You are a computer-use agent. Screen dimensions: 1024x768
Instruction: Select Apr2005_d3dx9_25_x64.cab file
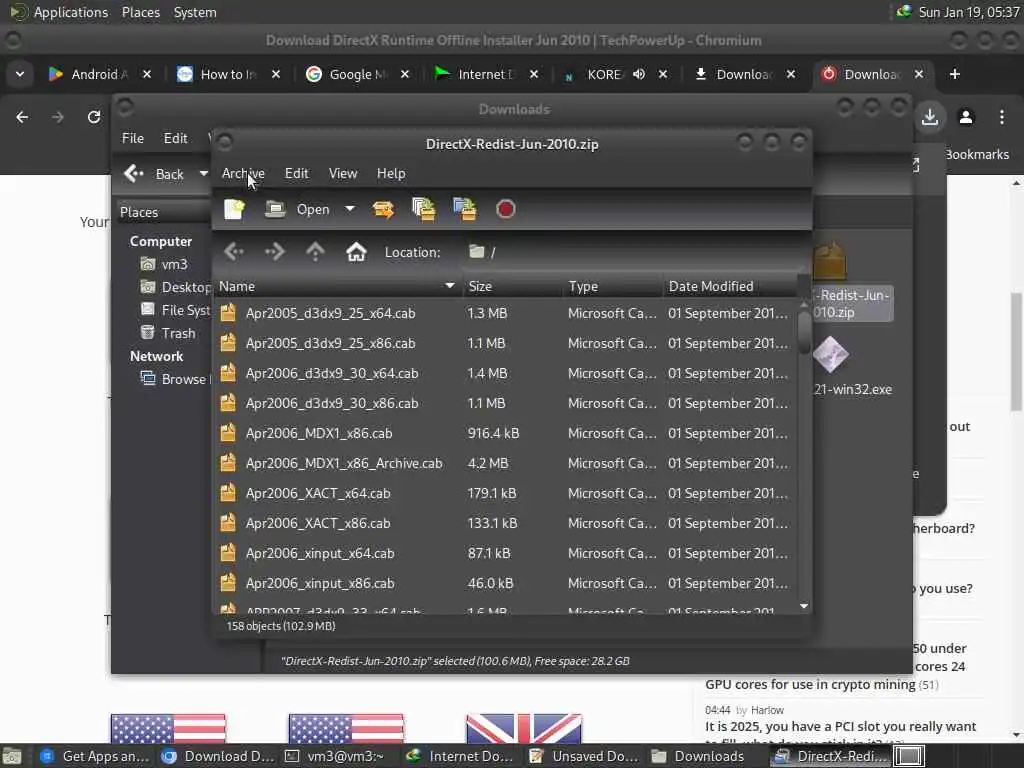[504, 313]
